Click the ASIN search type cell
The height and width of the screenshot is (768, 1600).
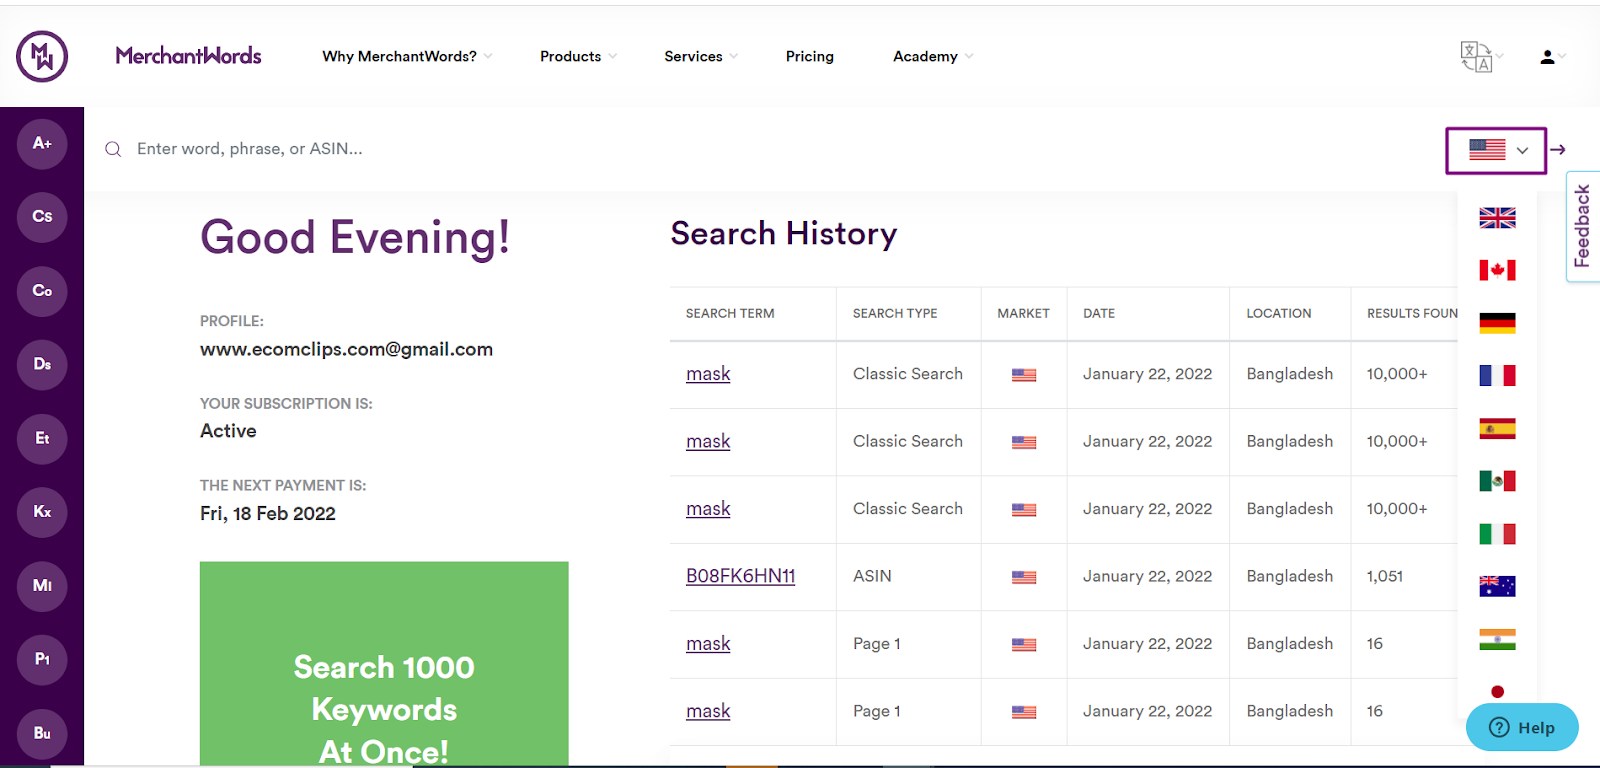pyautogui.click(x=872, y=576)
